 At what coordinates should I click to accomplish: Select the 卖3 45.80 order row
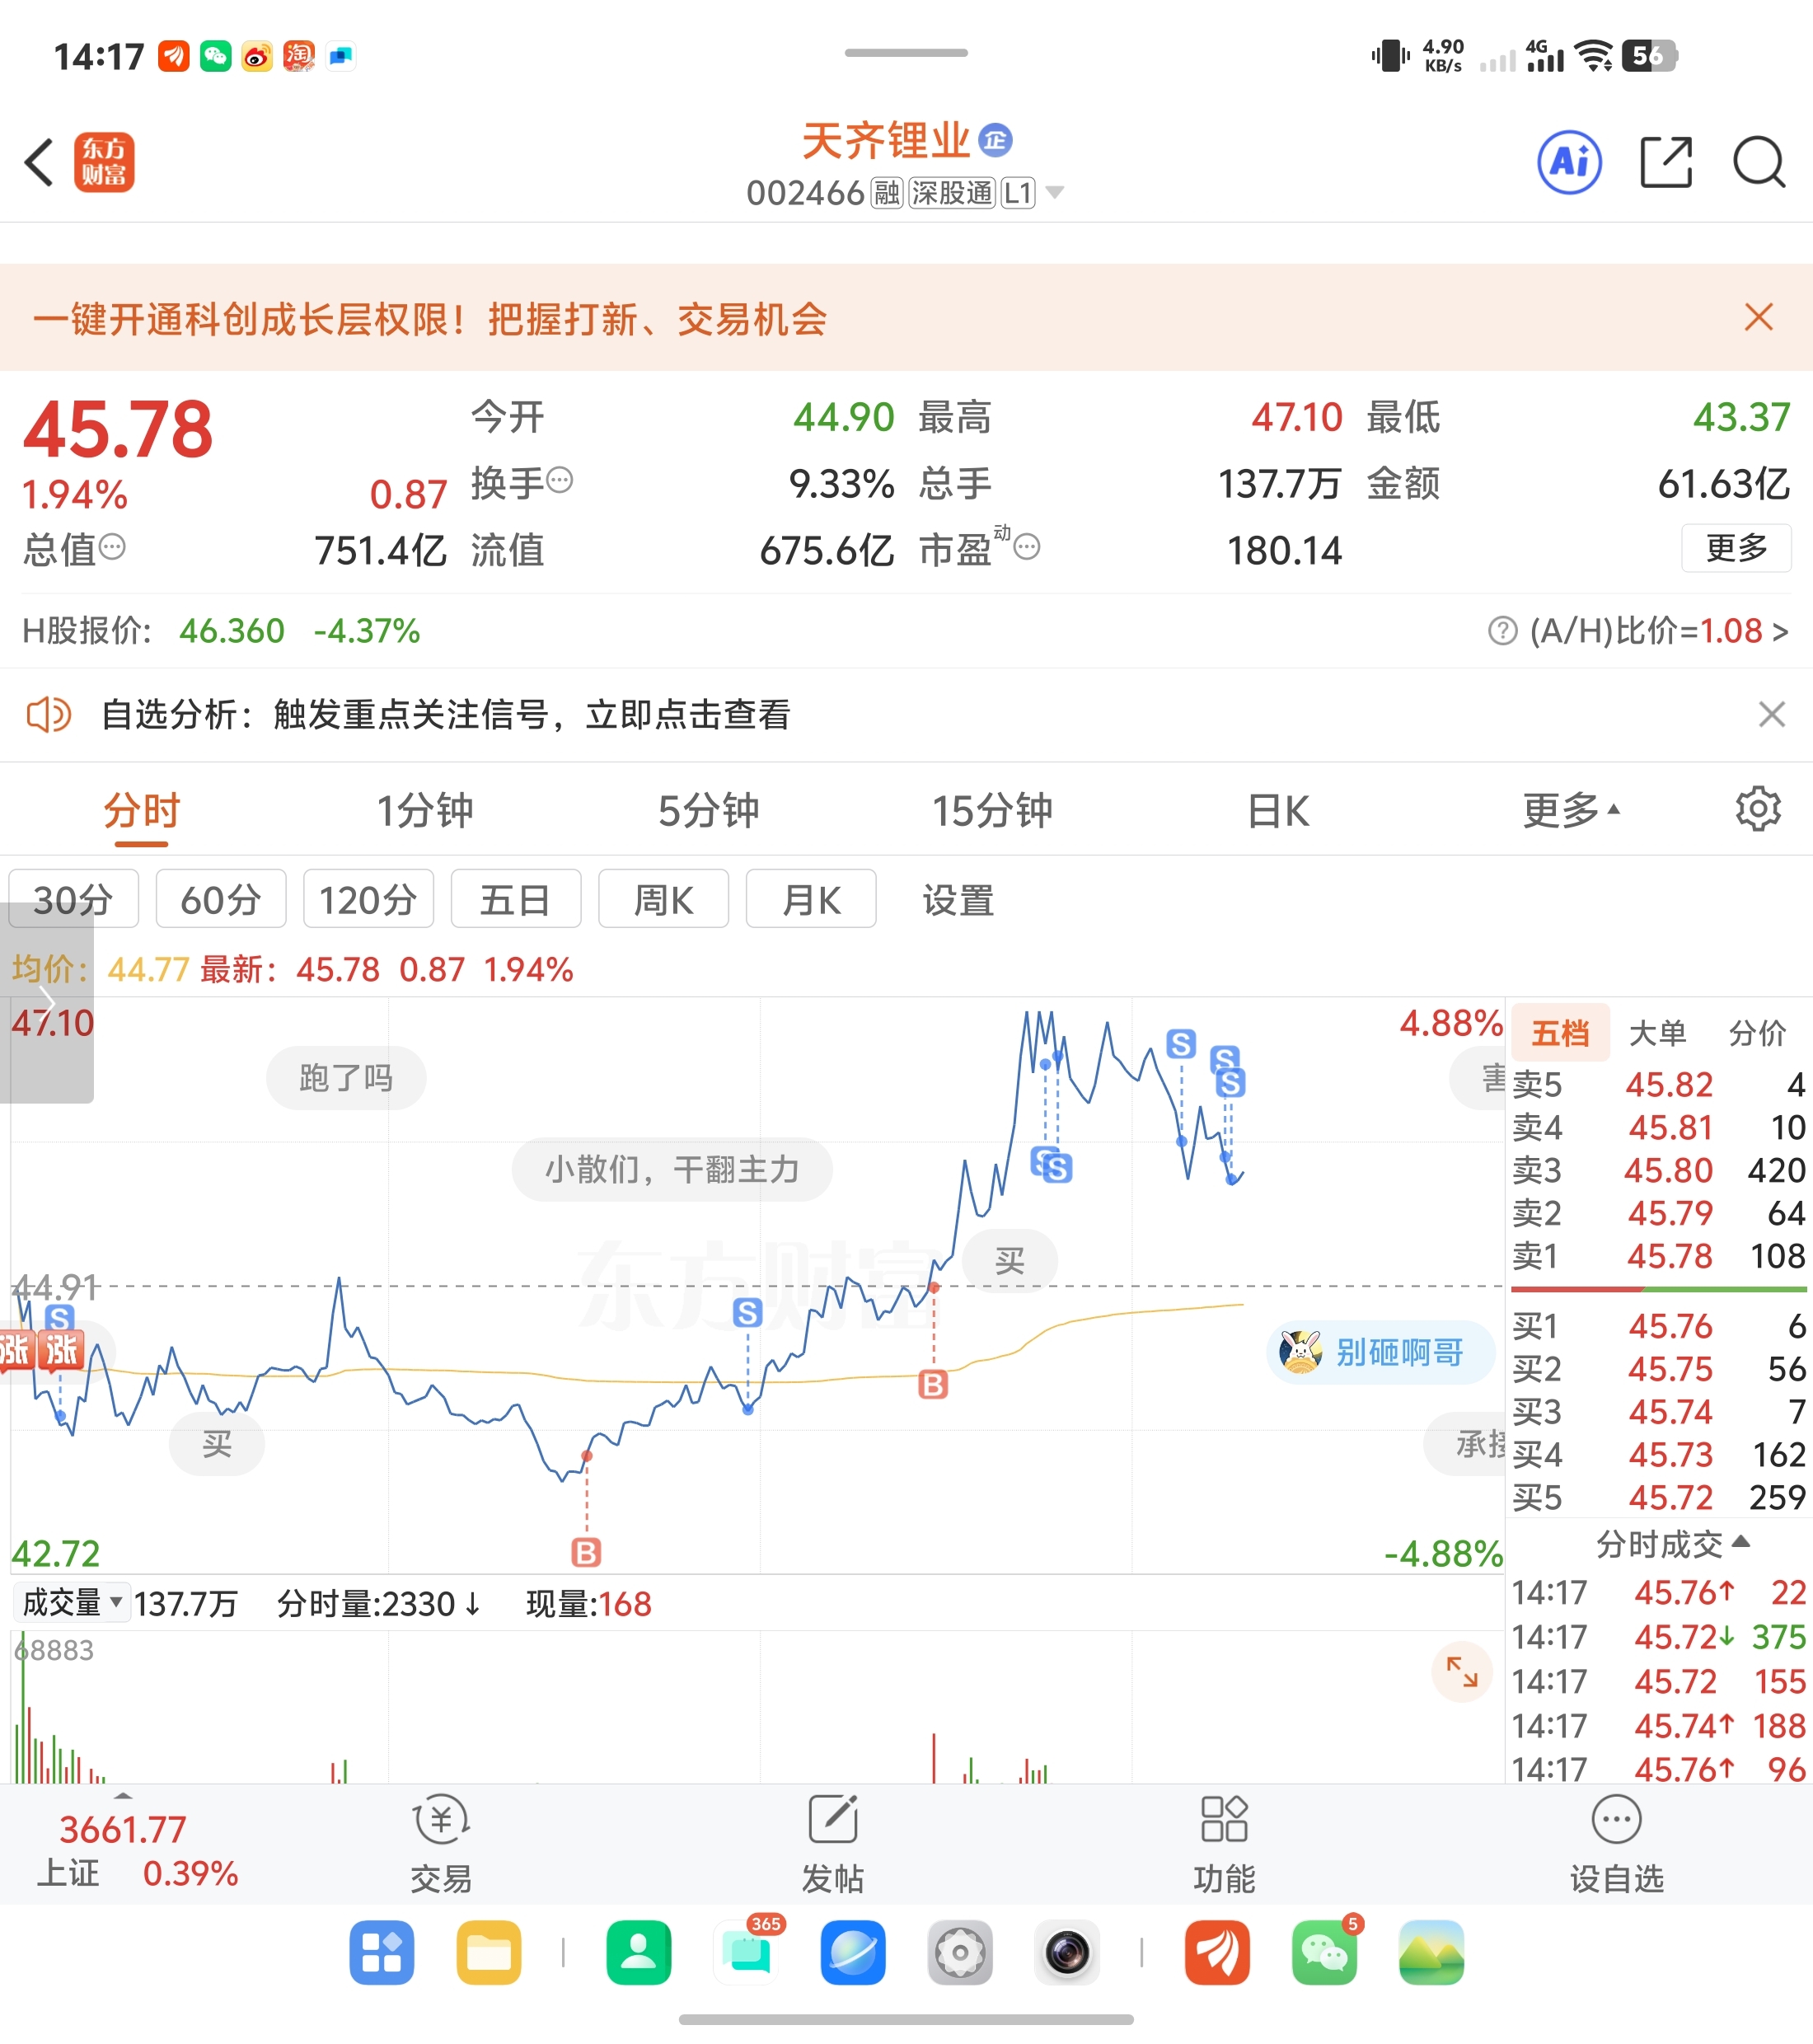pyautogui.click(x=1658, y=1170)
